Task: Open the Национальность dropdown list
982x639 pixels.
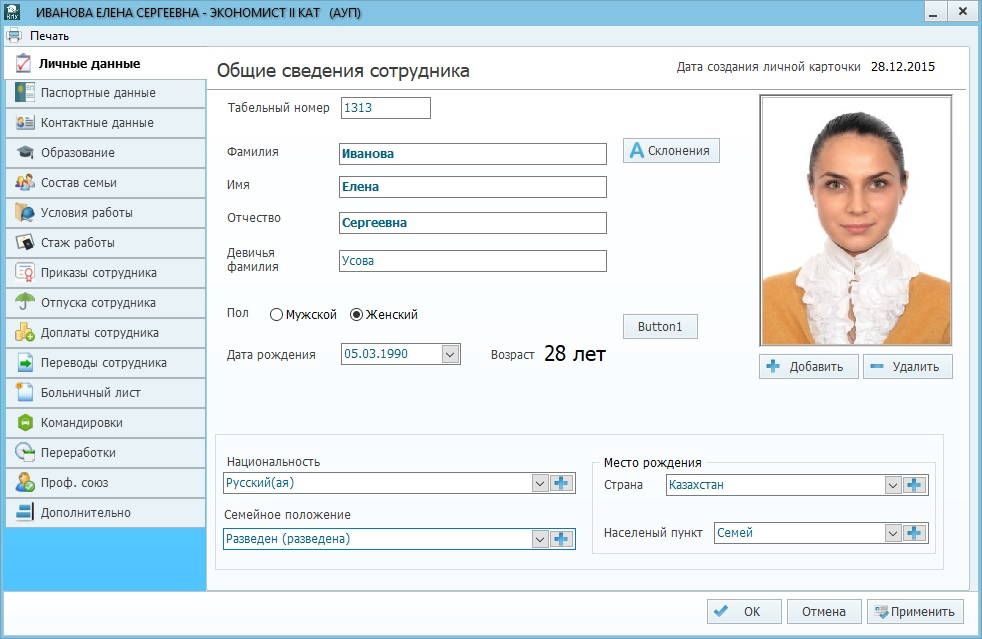Action: click(x=540, y=483)
